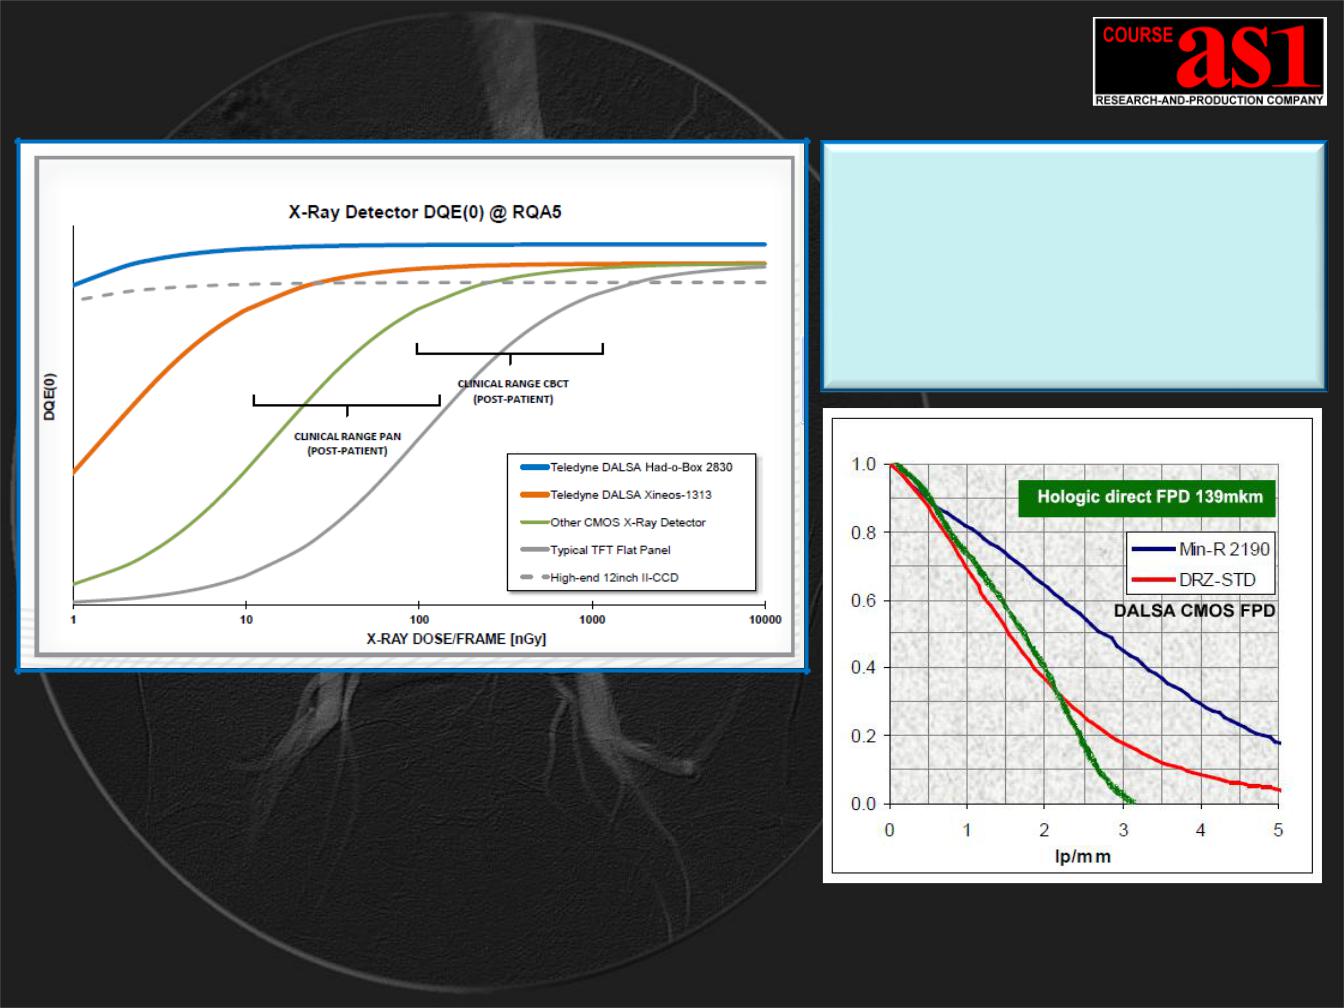Click the orange line swatch for Xineos-1313

click(535, 494)
